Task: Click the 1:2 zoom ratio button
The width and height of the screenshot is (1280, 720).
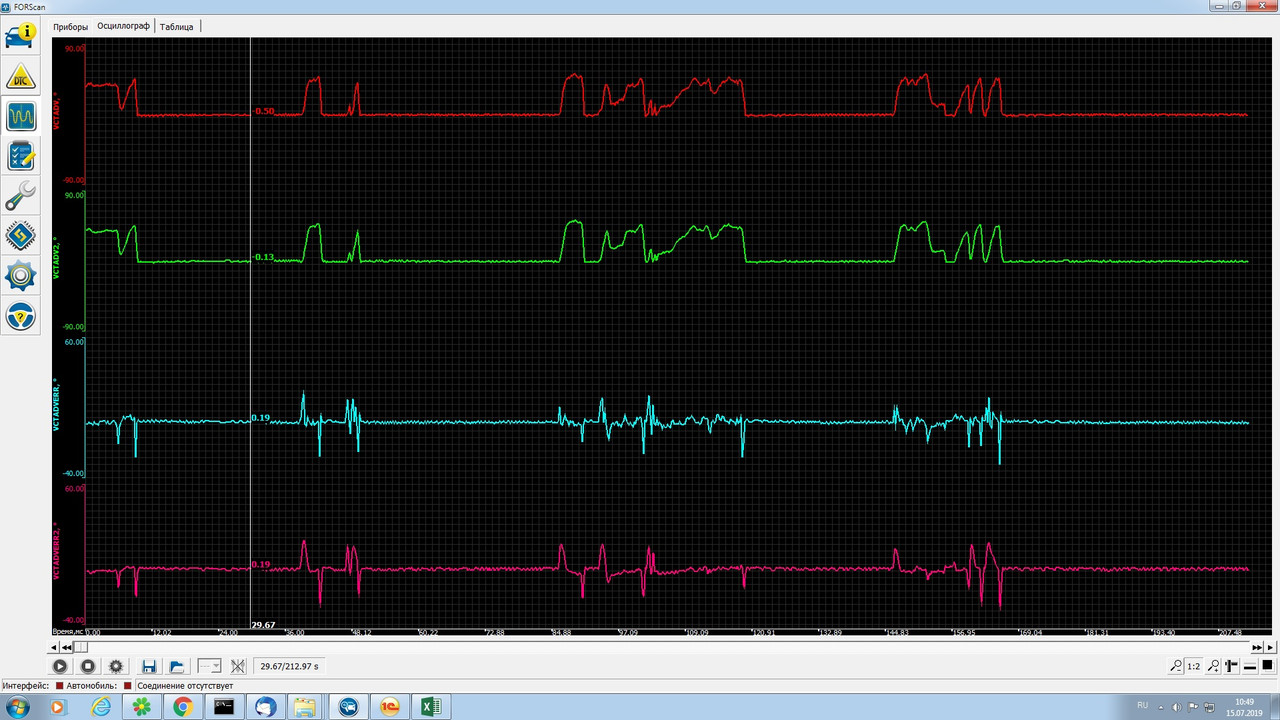Action: 1194,666
